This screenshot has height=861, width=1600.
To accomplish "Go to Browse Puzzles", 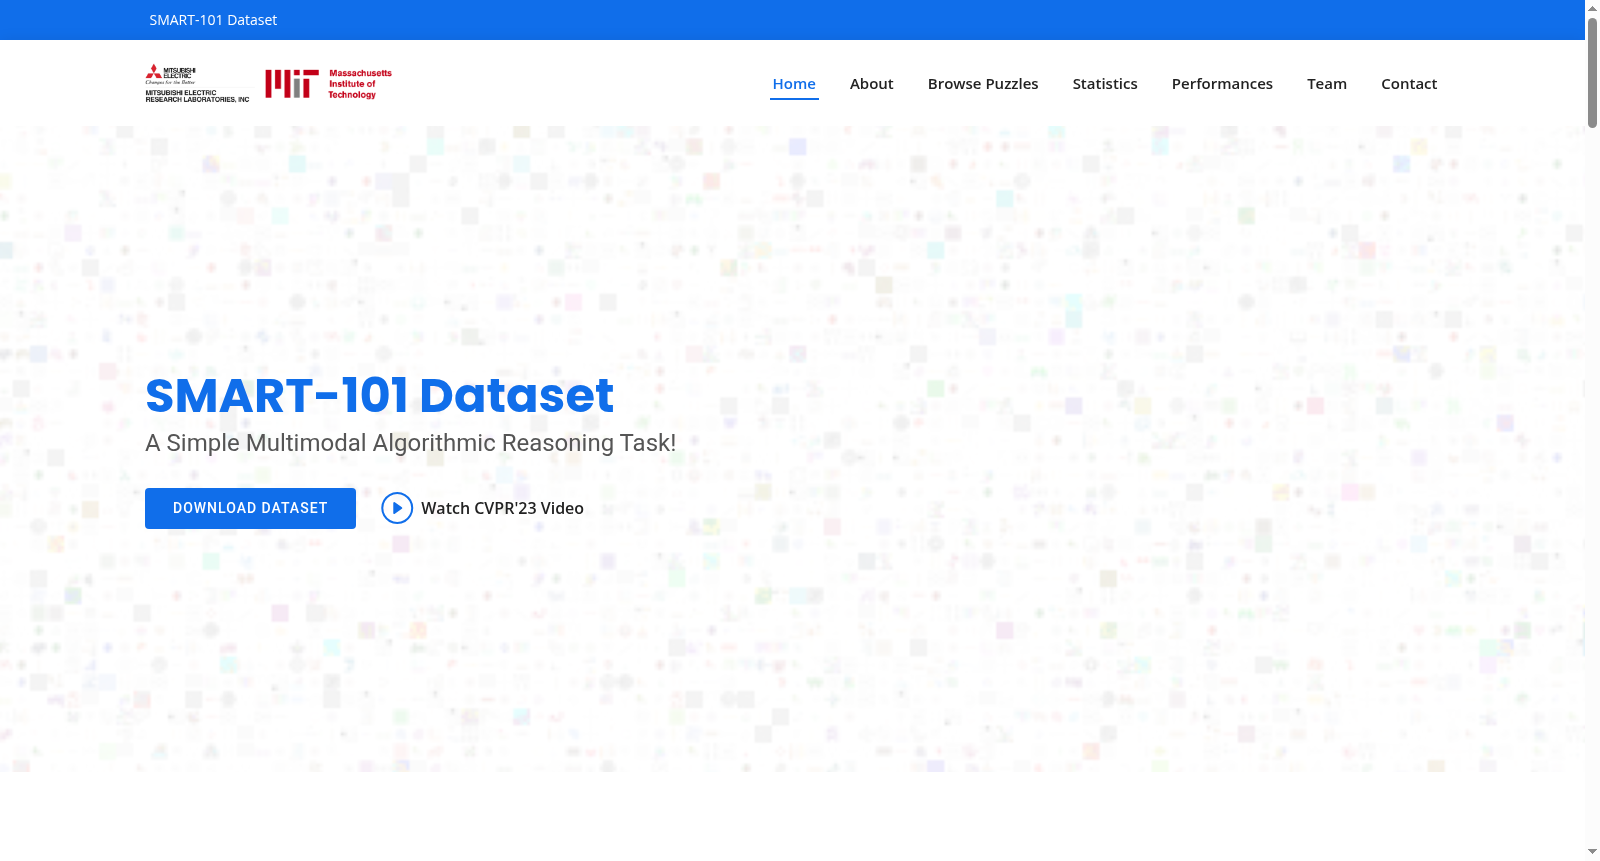I will (983, 84).
